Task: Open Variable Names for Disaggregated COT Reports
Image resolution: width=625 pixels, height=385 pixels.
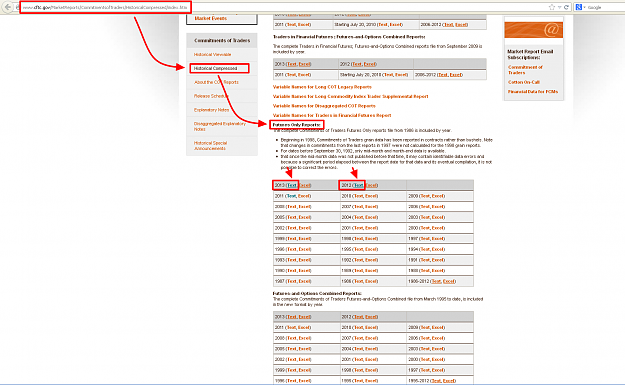Action: [324, 106]
